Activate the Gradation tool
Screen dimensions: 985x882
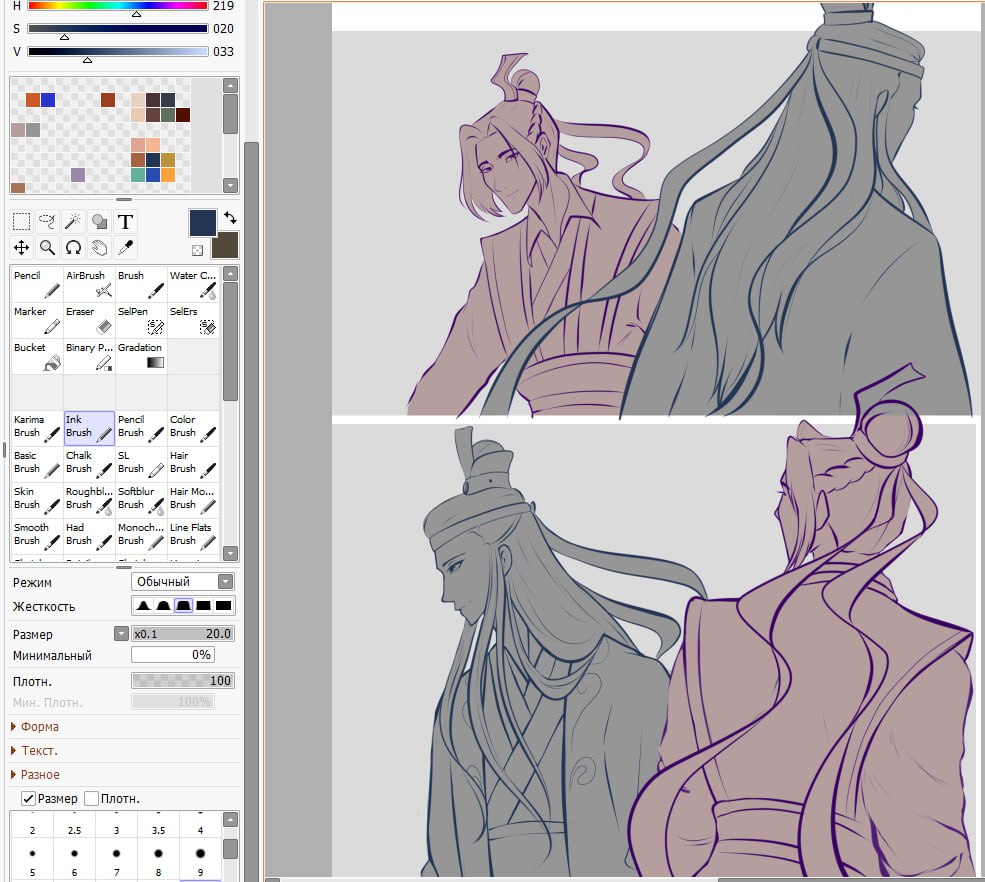139,354
